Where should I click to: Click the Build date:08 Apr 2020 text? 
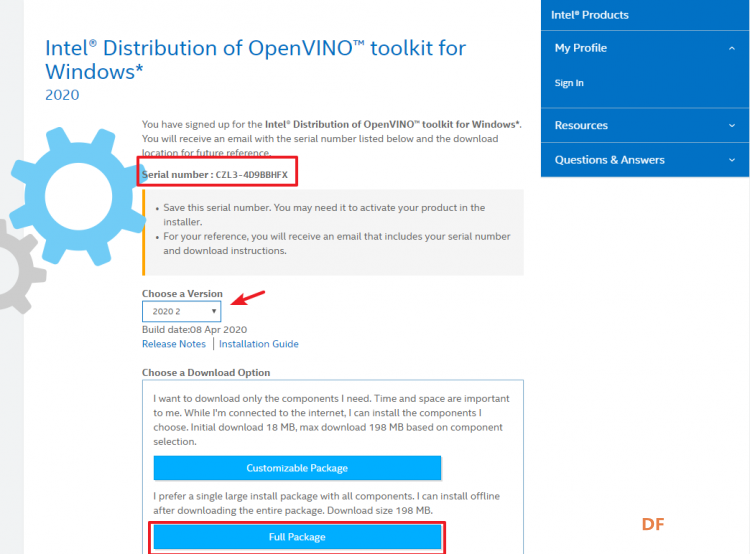pos(194,330)
